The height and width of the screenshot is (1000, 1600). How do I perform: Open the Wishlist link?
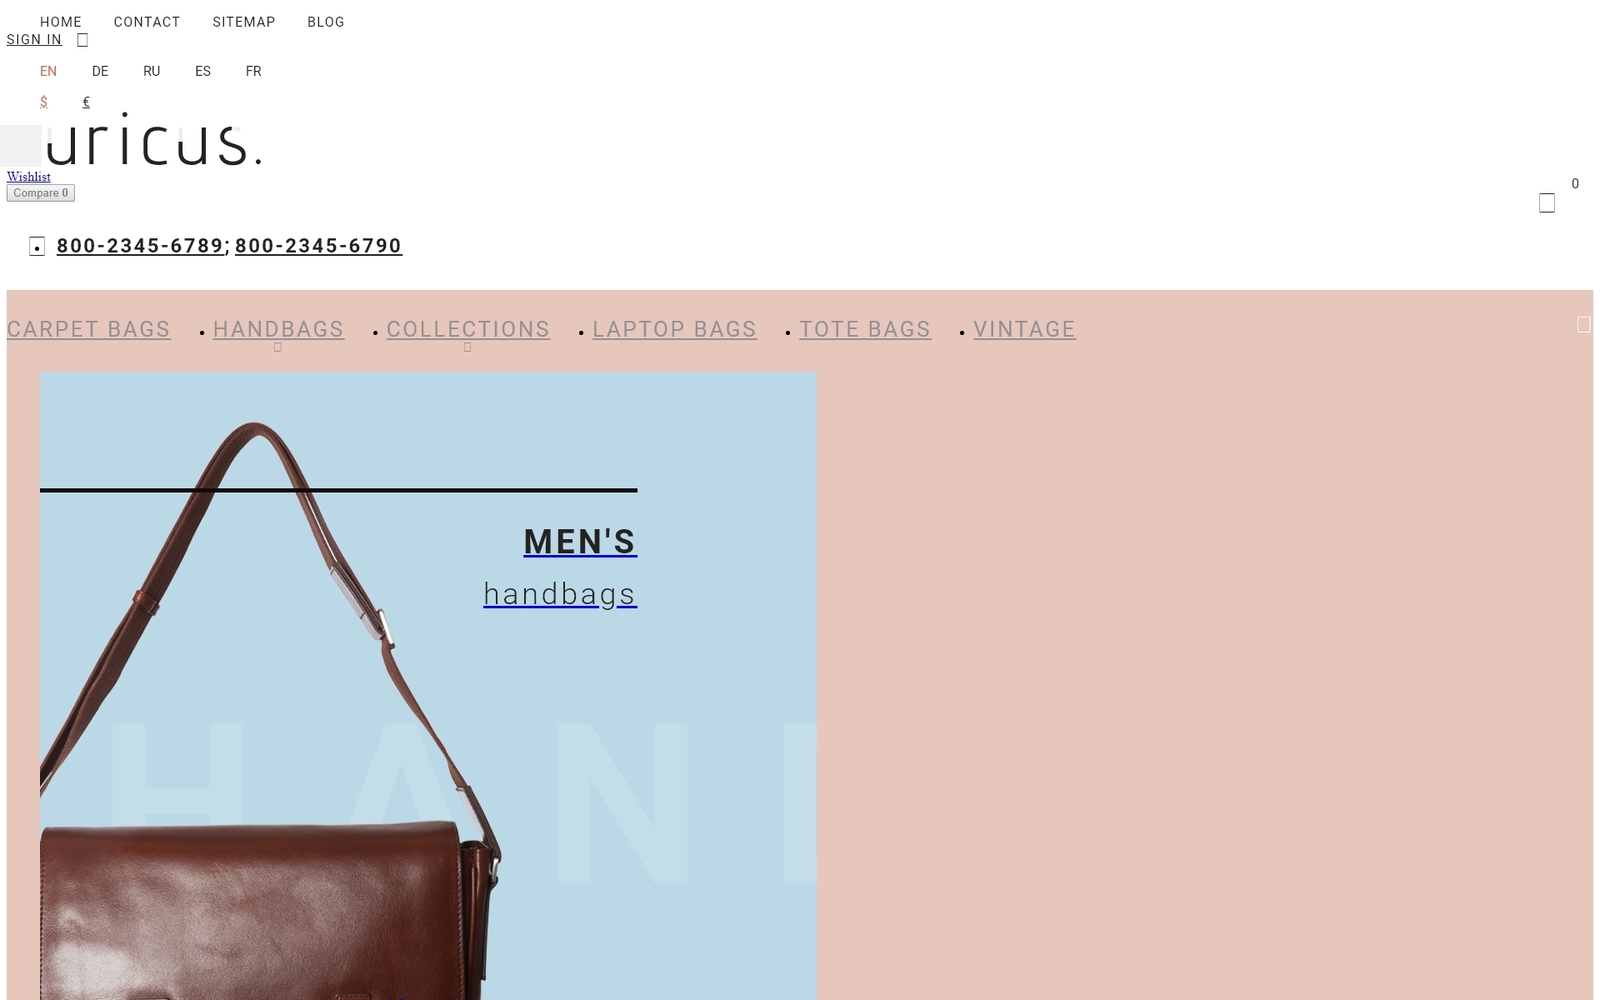(29, 177)
